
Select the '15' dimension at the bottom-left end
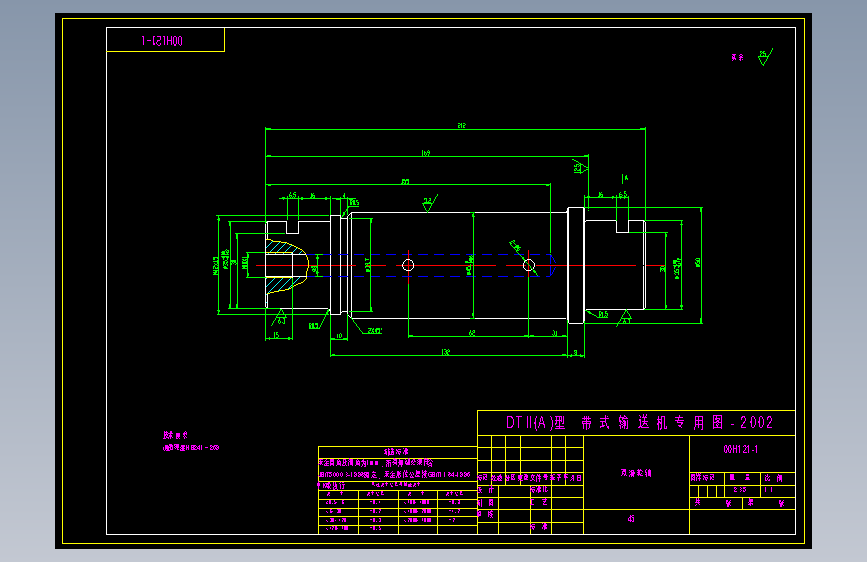tap(276, 335)
